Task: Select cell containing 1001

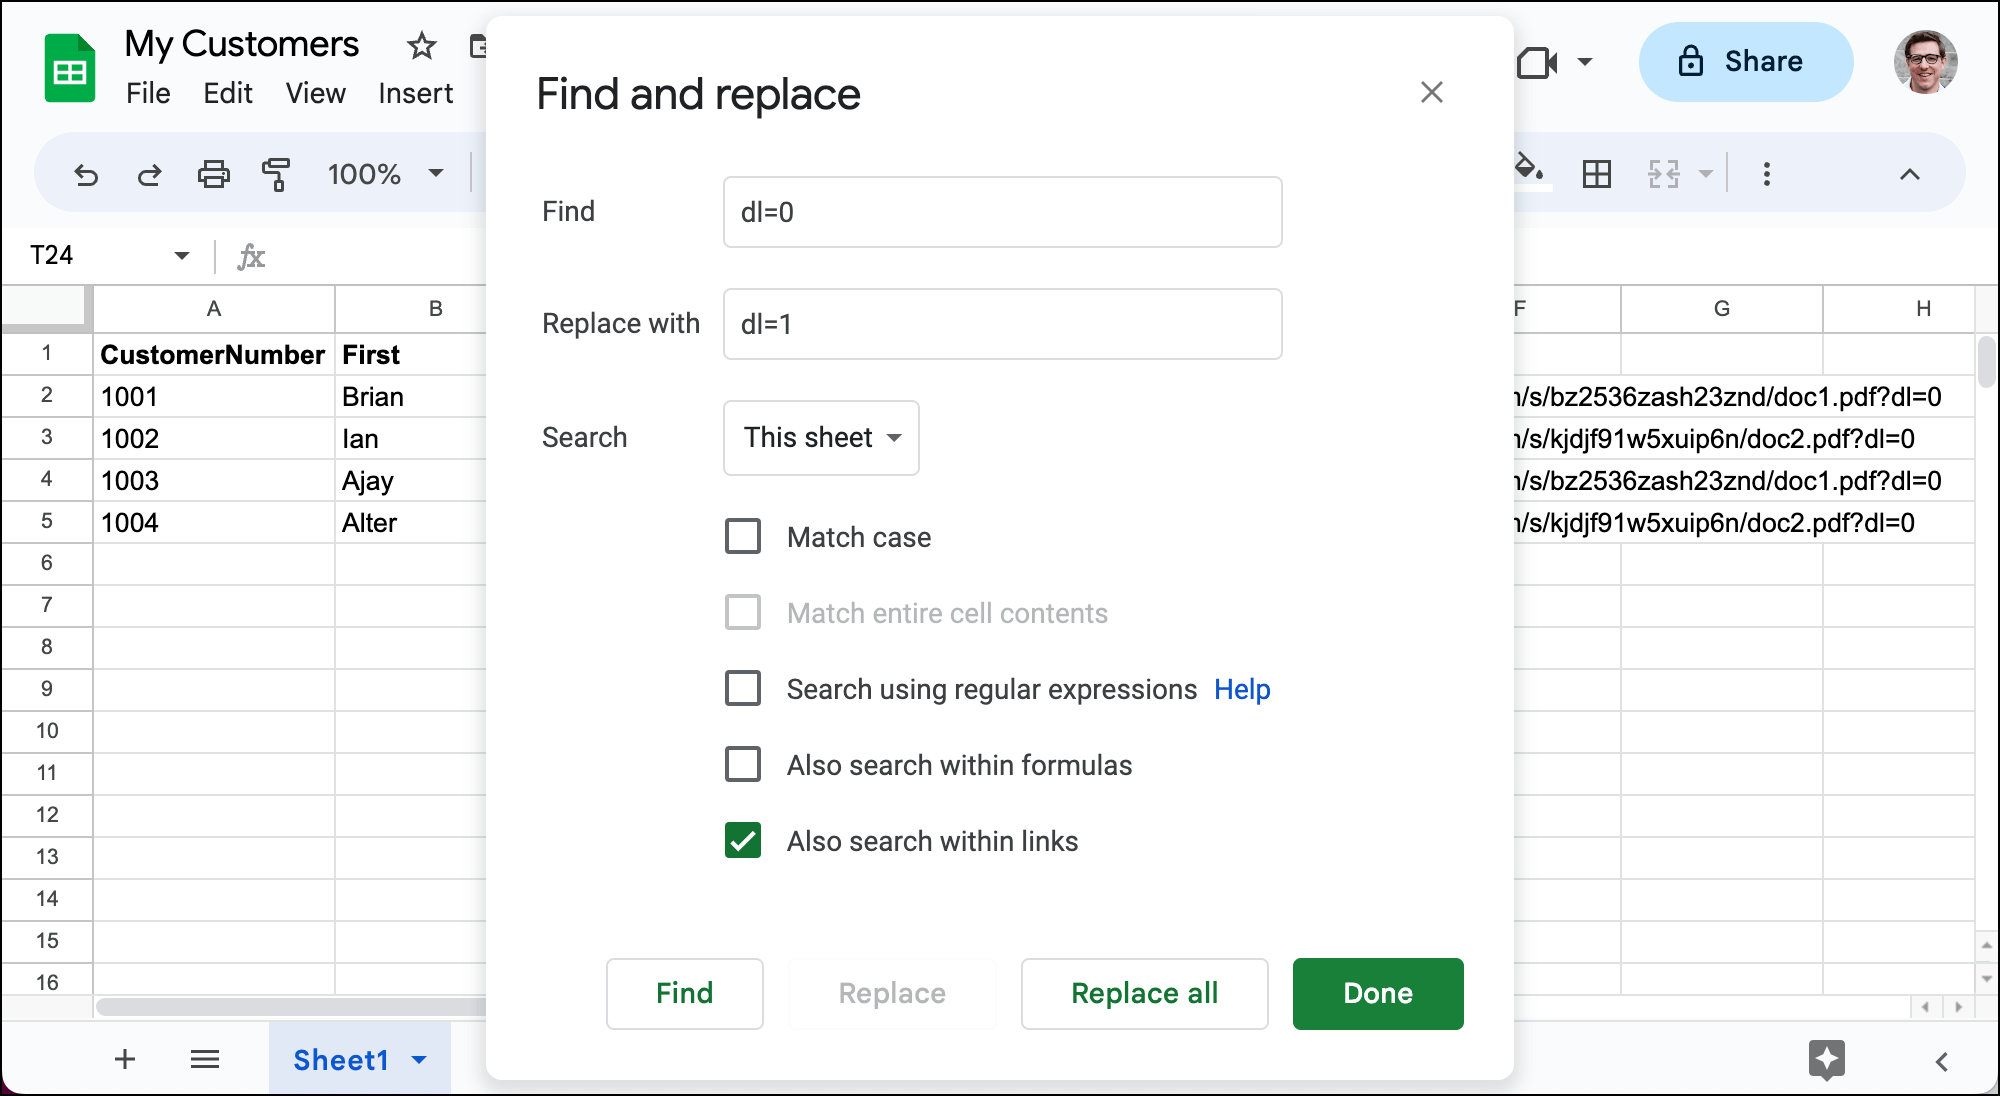Action: (213, 397)
